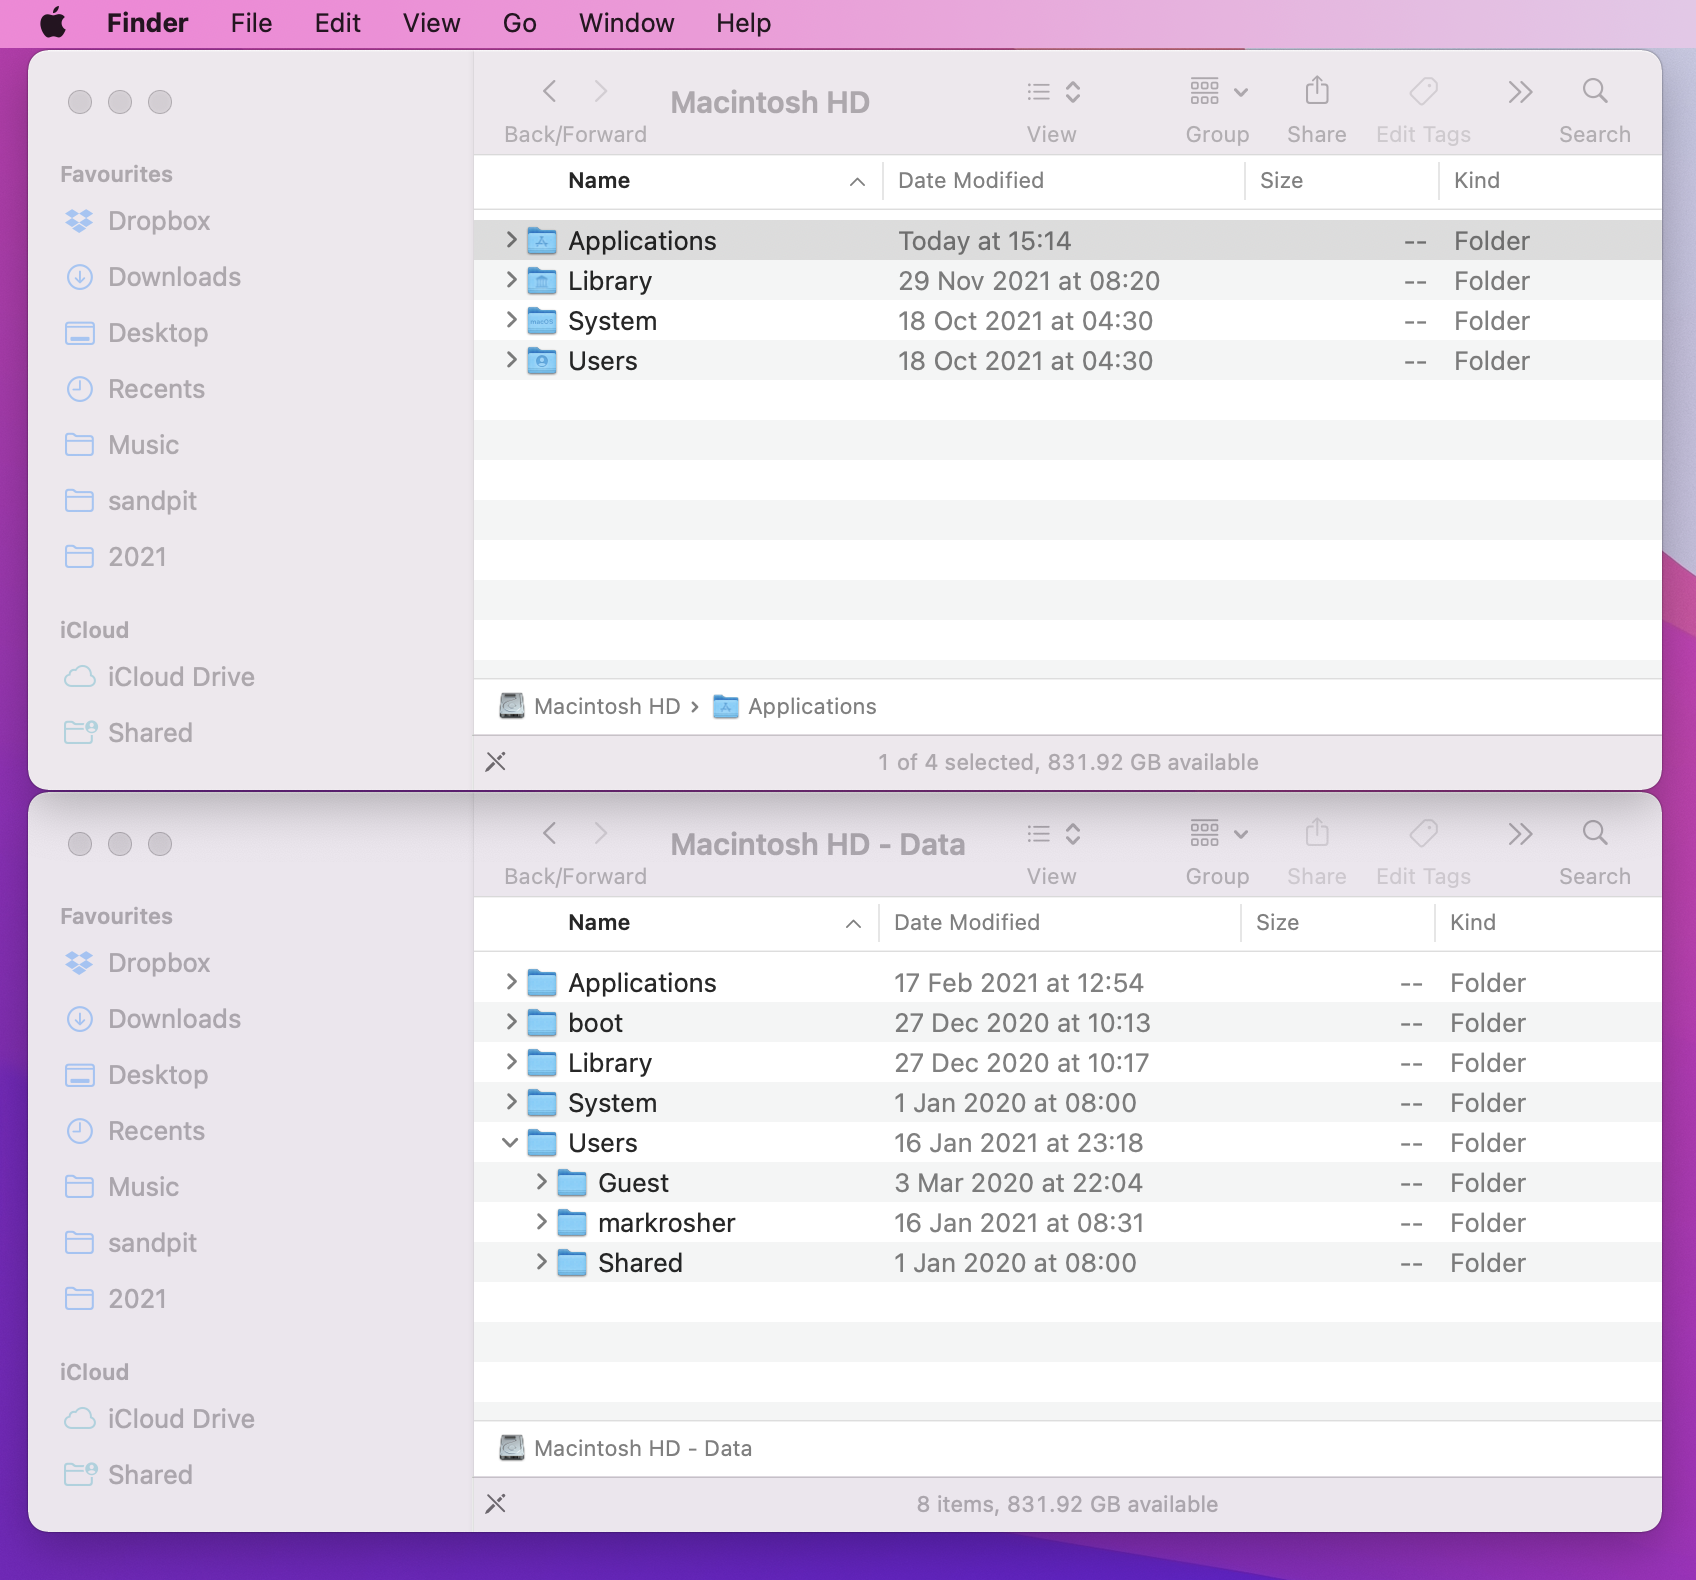Select Applications row in Macintosh HD - Data
The height and width of the screenshot is (1580, 1696).
(x=1068, y=982)
